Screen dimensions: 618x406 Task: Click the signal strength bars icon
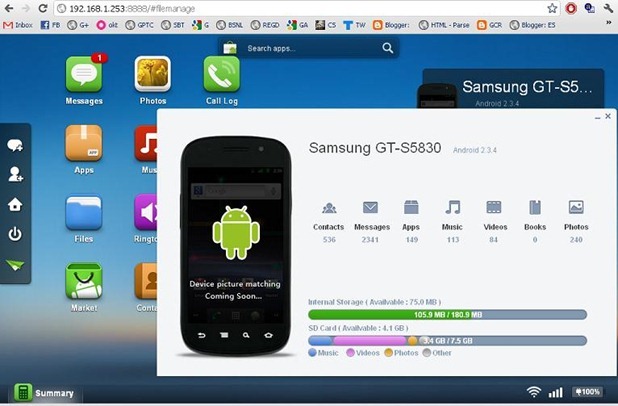[556, 392]
